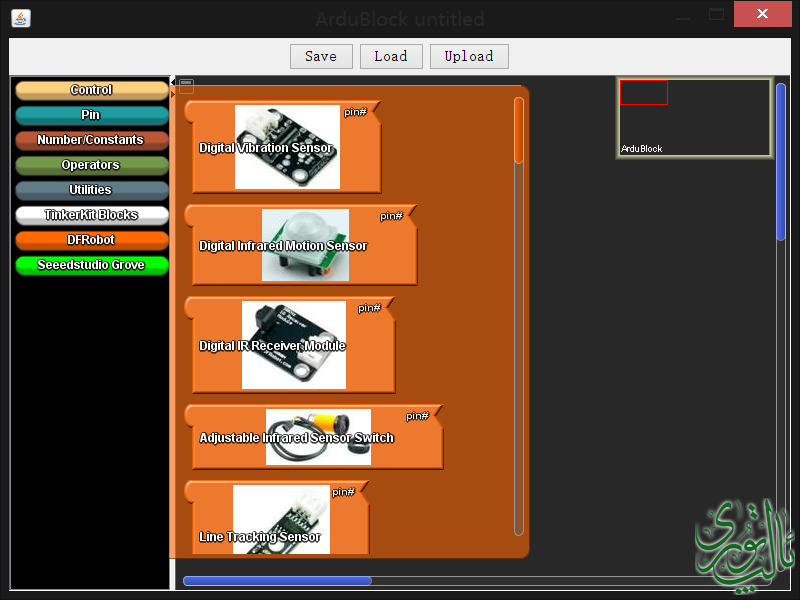This screenshot has height=600, width=800.
Task: Click the left-pointing arrow on the drawer divider
Action: point(172,82)
